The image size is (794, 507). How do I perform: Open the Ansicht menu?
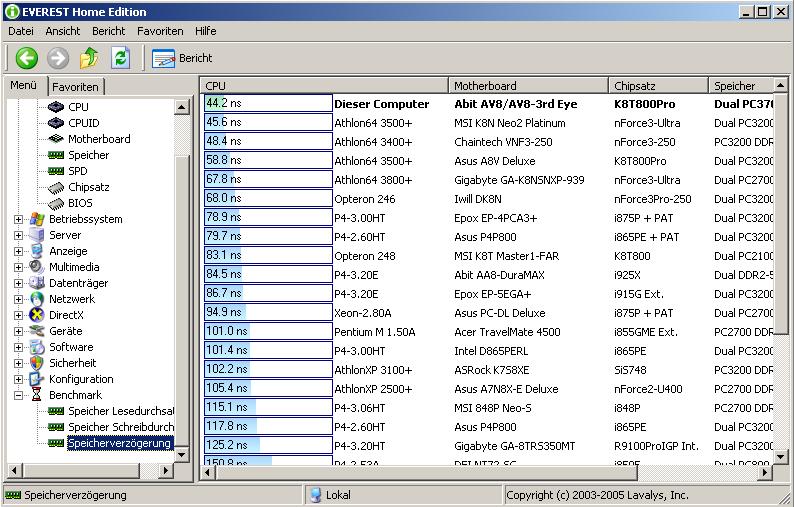point(63,31)
